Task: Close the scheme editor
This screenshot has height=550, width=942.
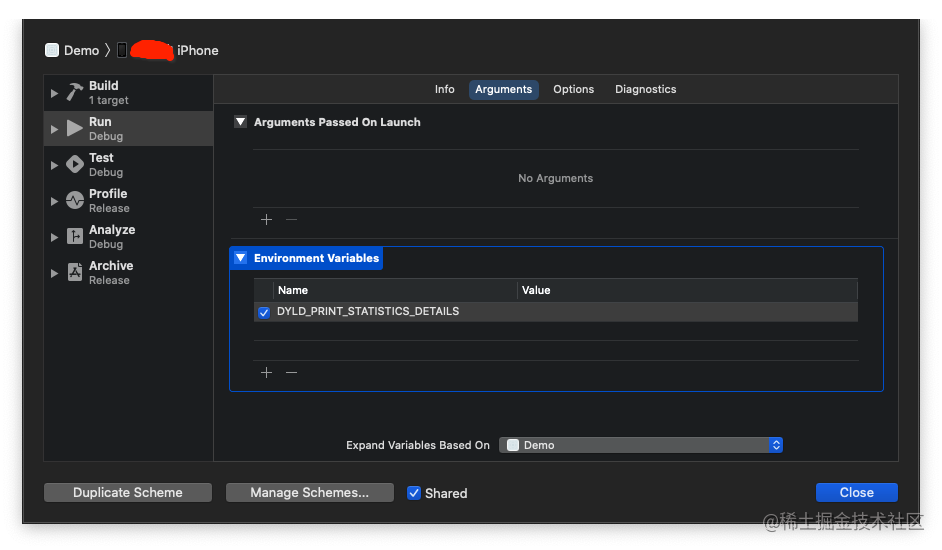Action: pos(857,492)
